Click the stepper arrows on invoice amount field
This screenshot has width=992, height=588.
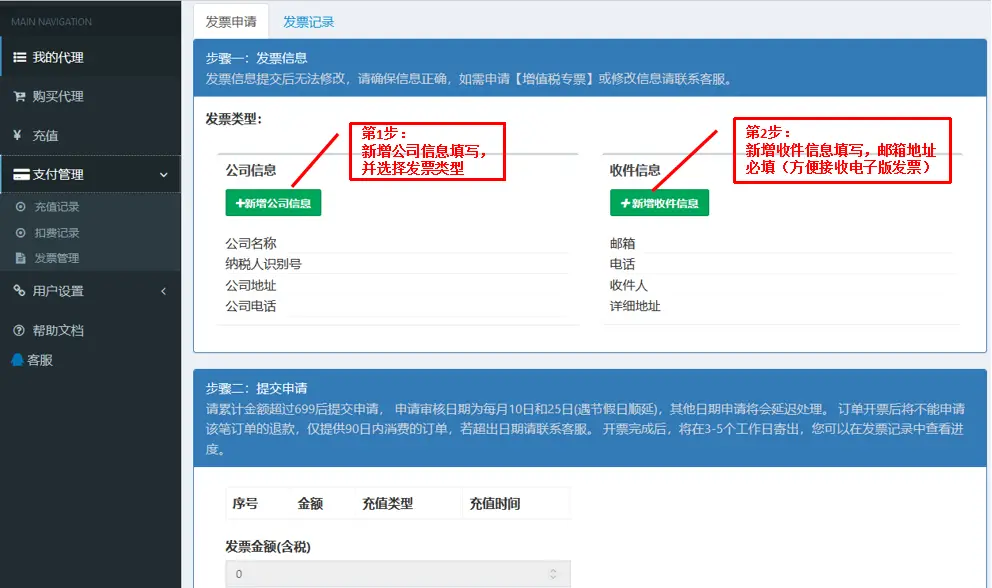554,574
